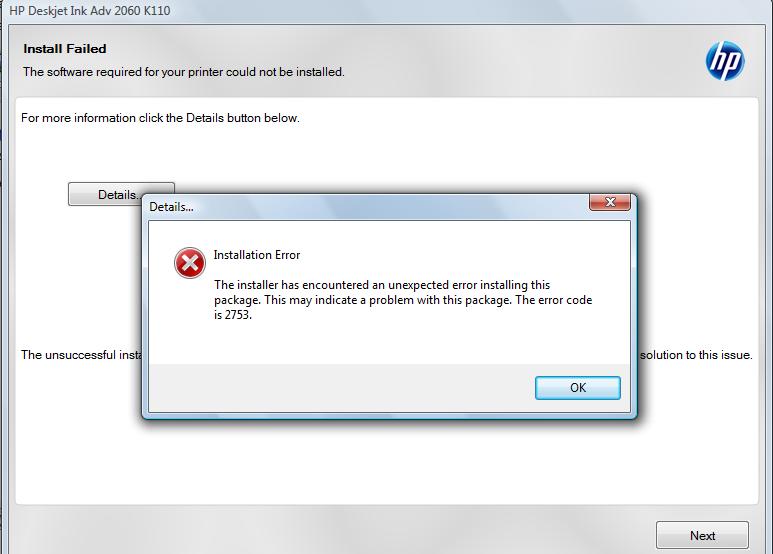Click the HP Deskjet Ink Adv 2060 K110 title
773x554 pixels.
click(x=90, y=10)
